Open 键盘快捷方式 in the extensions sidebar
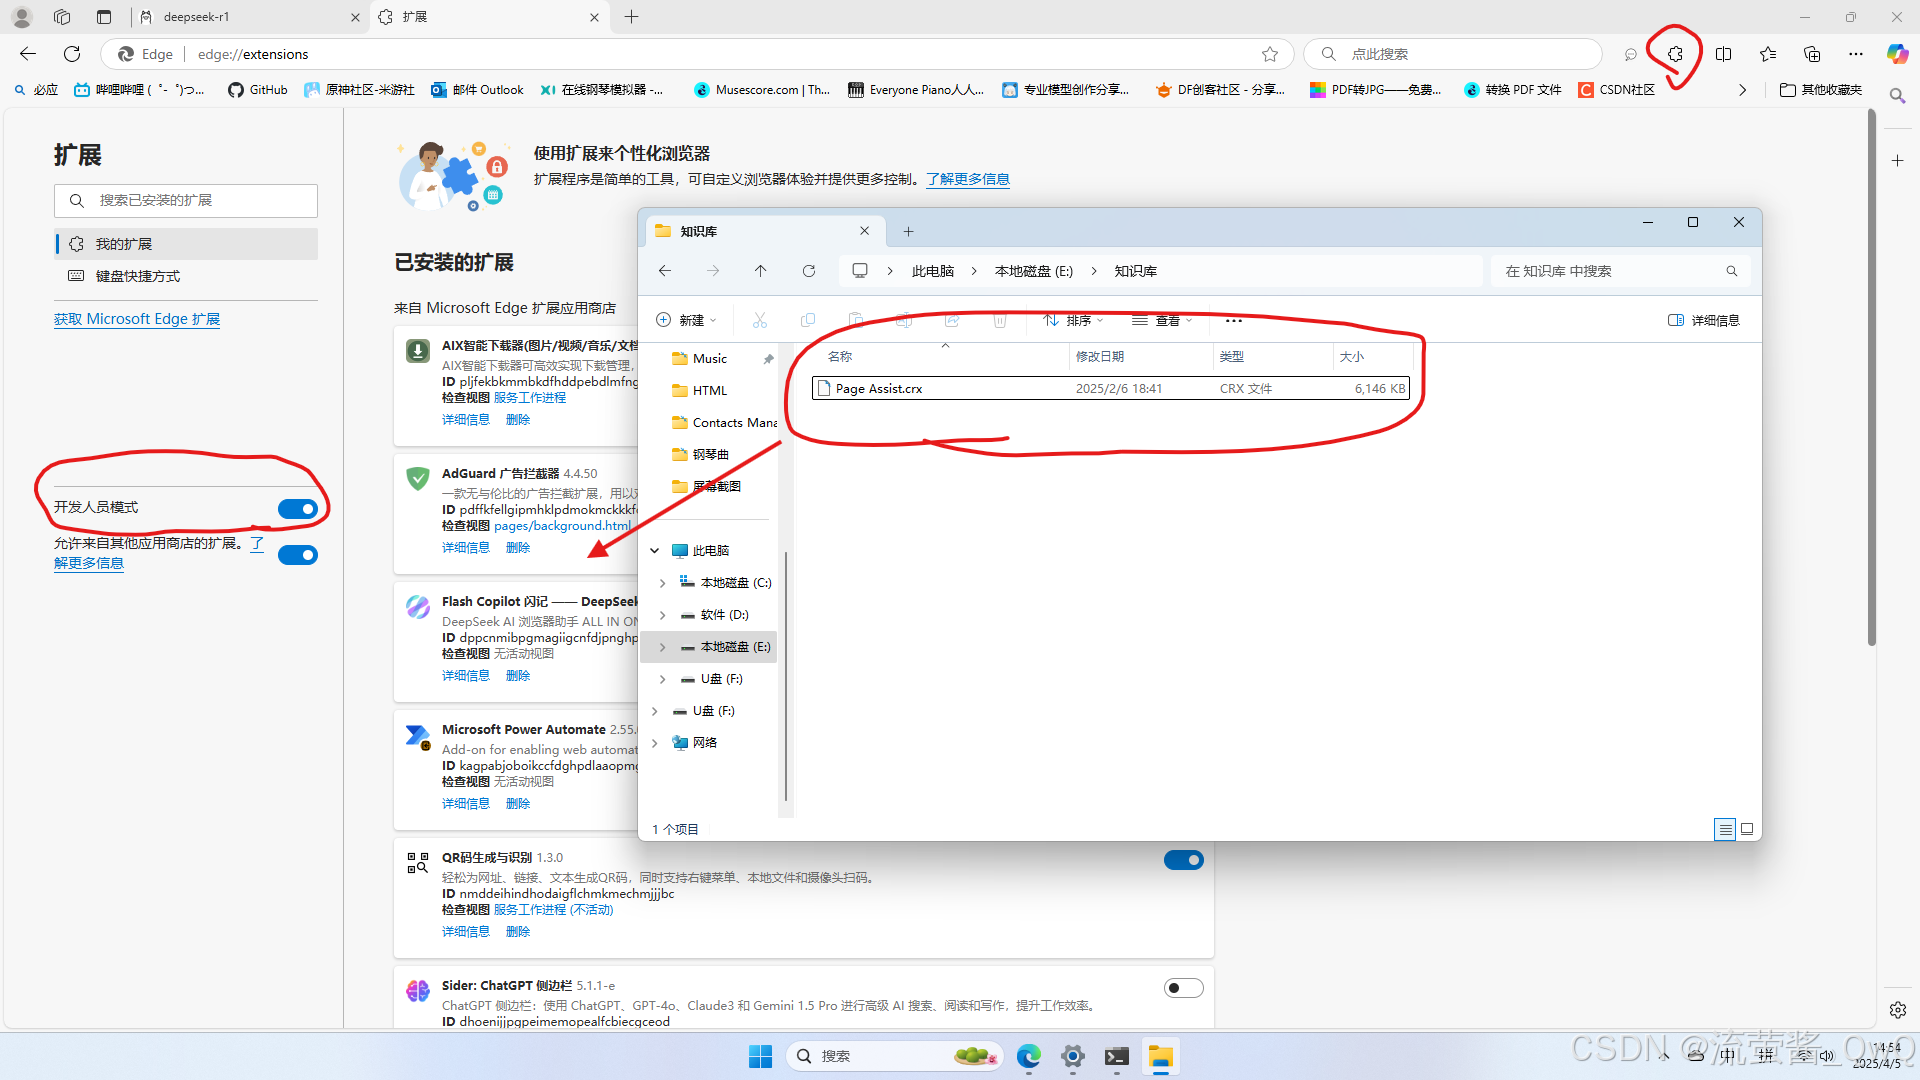This screenshot has width=1920, height=1080. (x=186, y=276)
